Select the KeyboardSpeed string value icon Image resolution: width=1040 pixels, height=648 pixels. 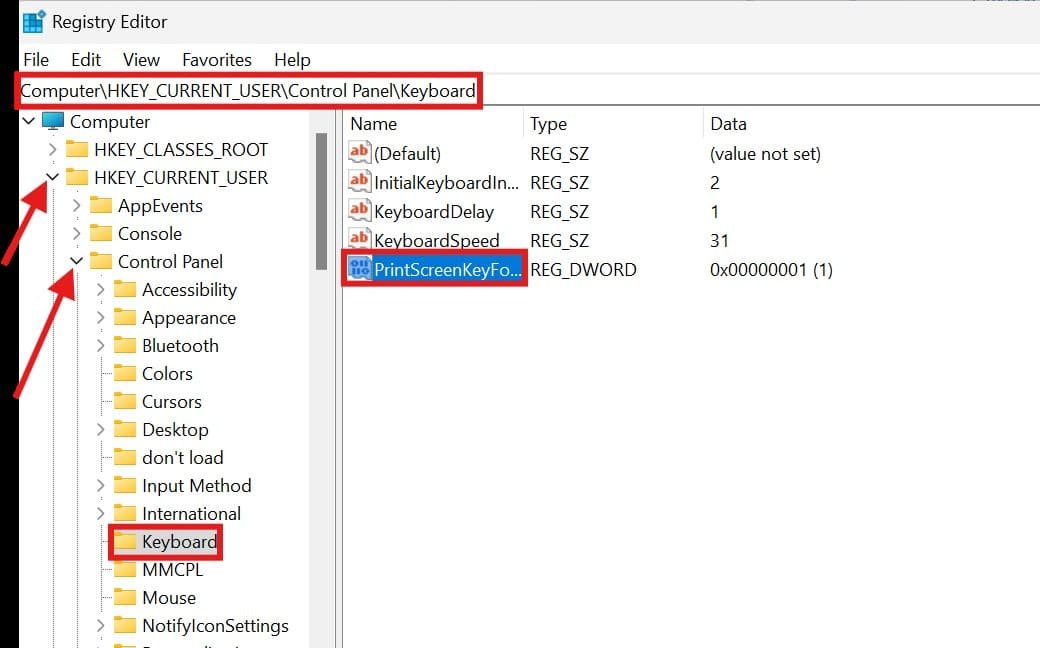(359, 239)
